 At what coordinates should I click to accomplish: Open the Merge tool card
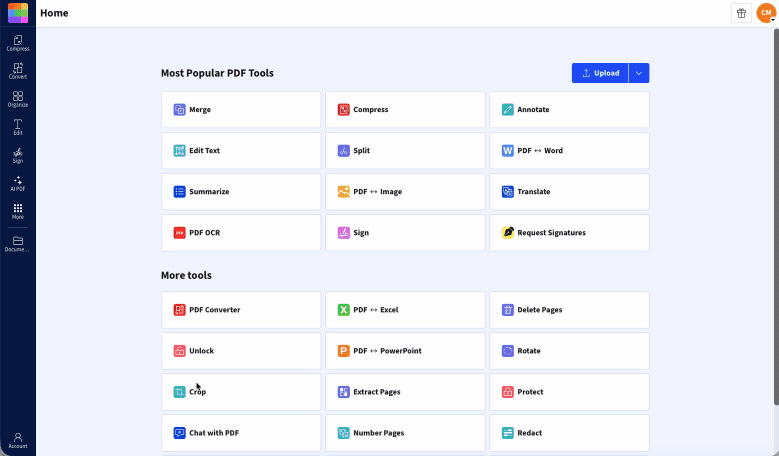coord(241,110)
